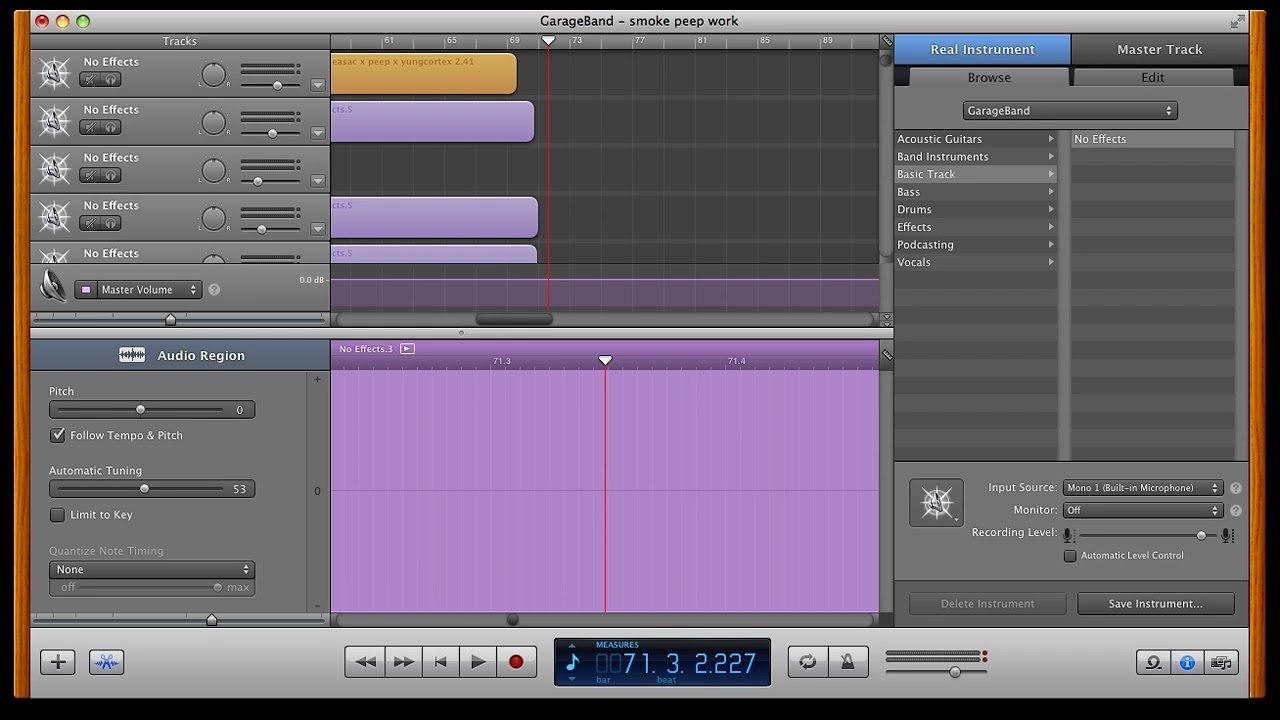The height and width of the screenshot is (720, 1280).
Task: Fast forward the song
Action: (403, 662)
